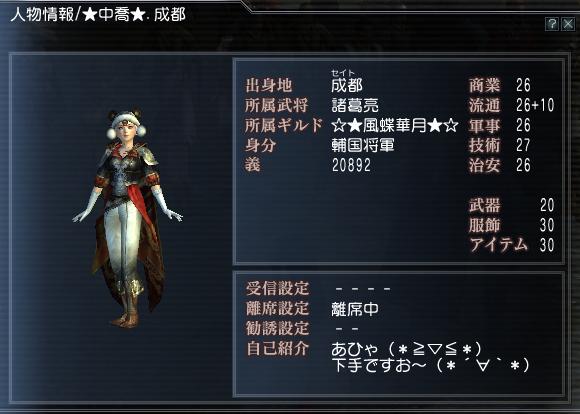Image resolution: width=580 pixels, height=414 pixels.
Task: Click the 技術 stat value 27
Action: click(x=523, y=145)
